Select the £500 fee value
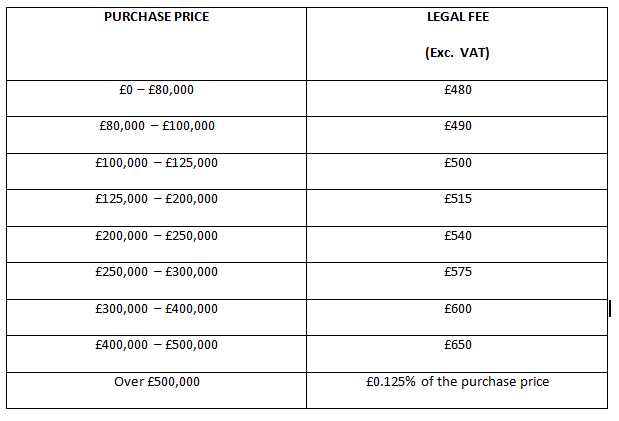This screenshot has height=421, width=619. 458,163
